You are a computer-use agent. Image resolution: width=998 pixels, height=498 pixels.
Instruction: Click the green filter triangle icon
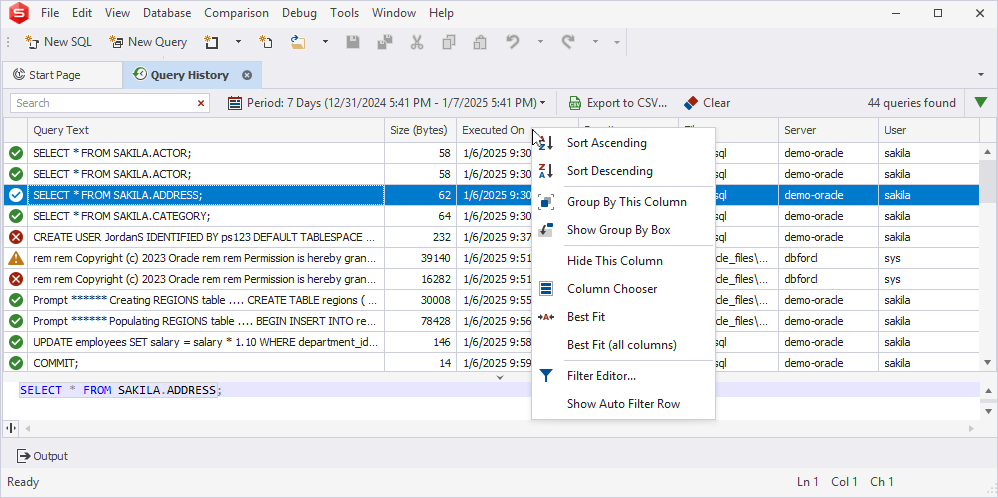pos(981,103)
